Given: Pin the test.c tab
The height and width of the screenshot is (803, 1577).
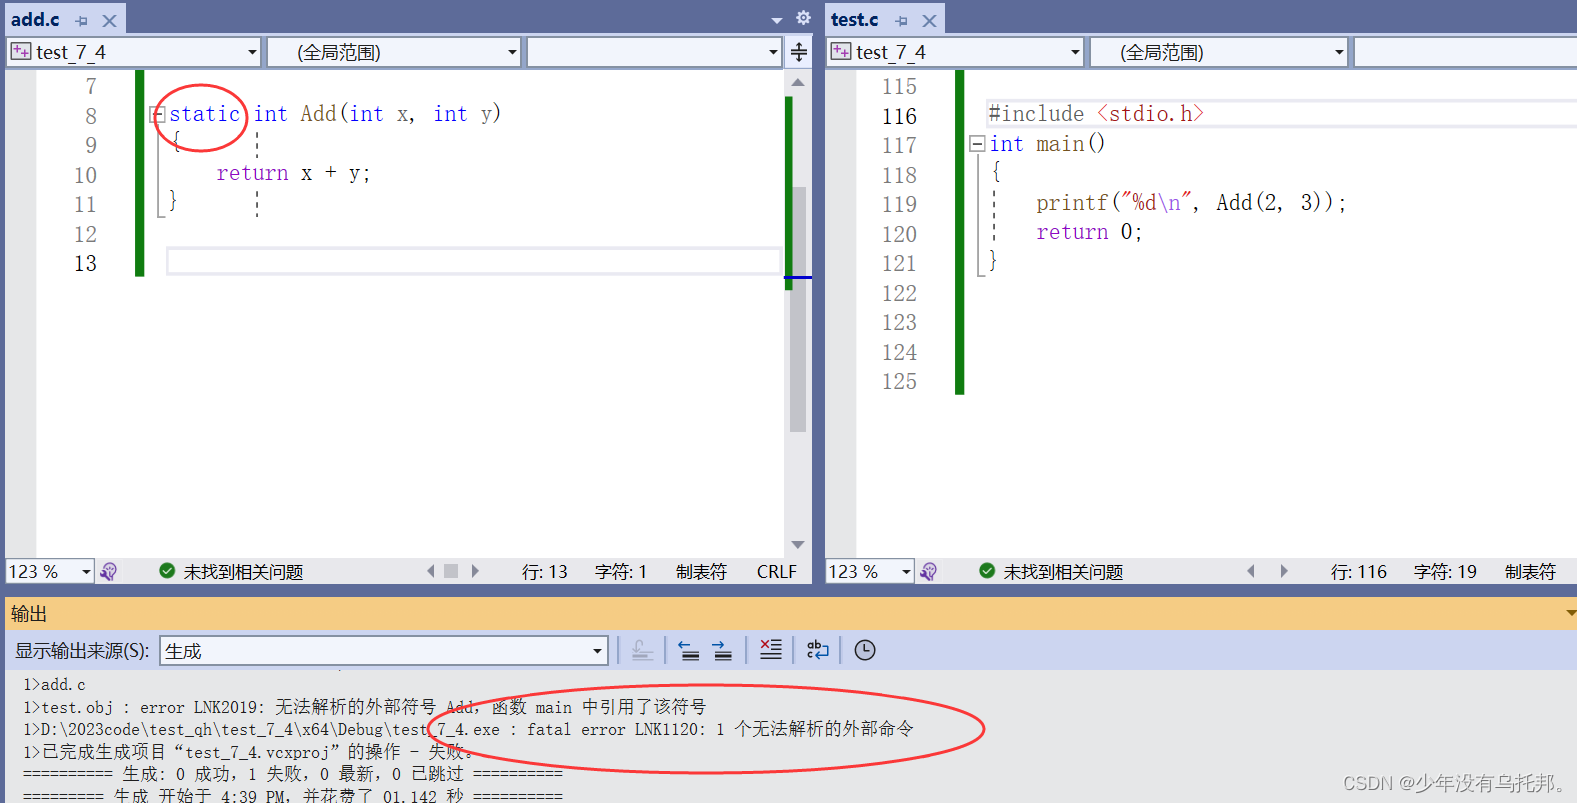Looking at the screenshot, I should pyautogui.click(x=902, y=20).
